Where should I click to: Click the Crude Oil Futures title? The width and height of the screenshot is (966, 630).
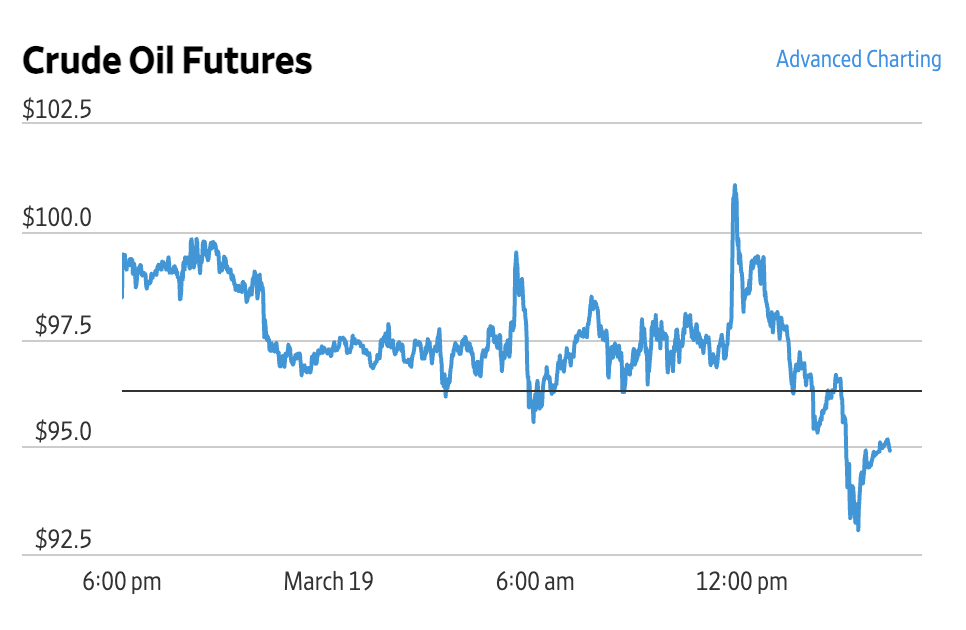167,62
